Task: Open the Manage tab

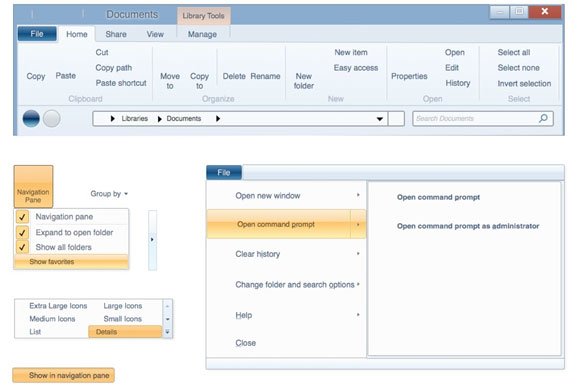Action: [202, 34]
